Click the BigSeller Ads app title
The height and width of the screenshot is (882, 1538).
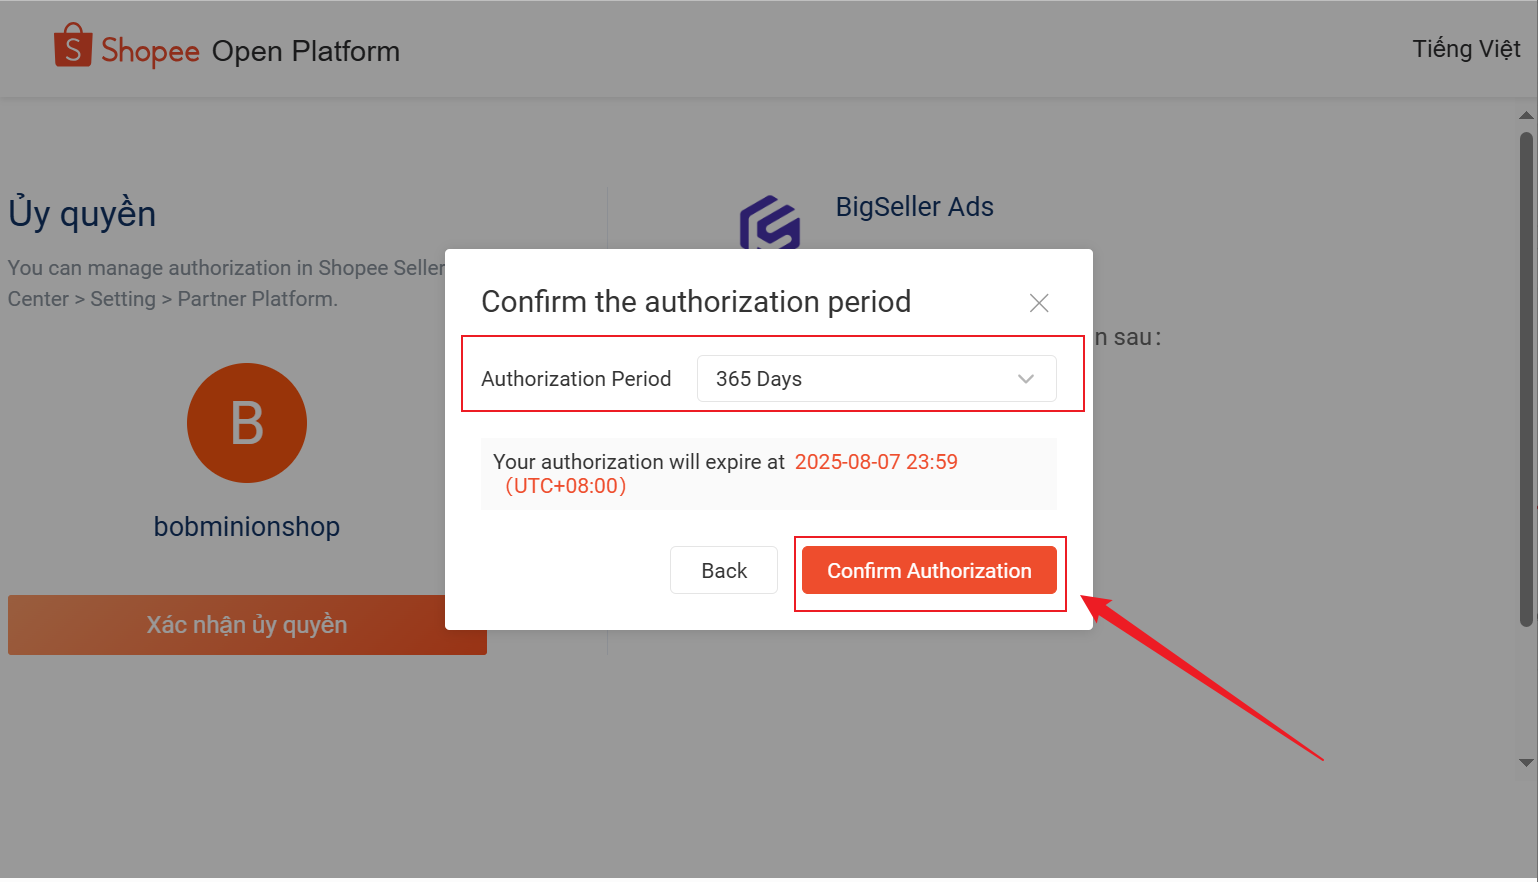click(x=915, y=207)
